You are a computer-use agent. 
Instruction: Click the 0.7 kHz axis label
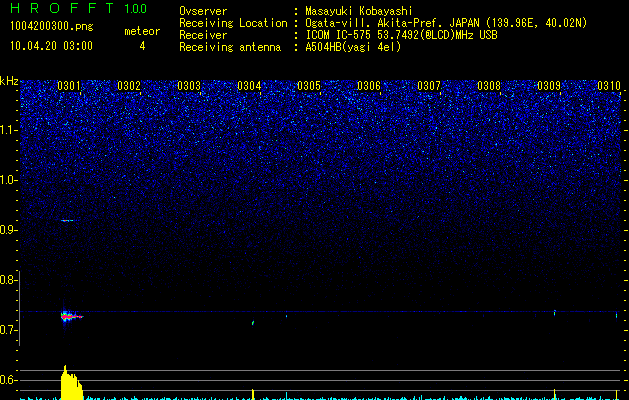pyautogui.click(x=9, y=330)
